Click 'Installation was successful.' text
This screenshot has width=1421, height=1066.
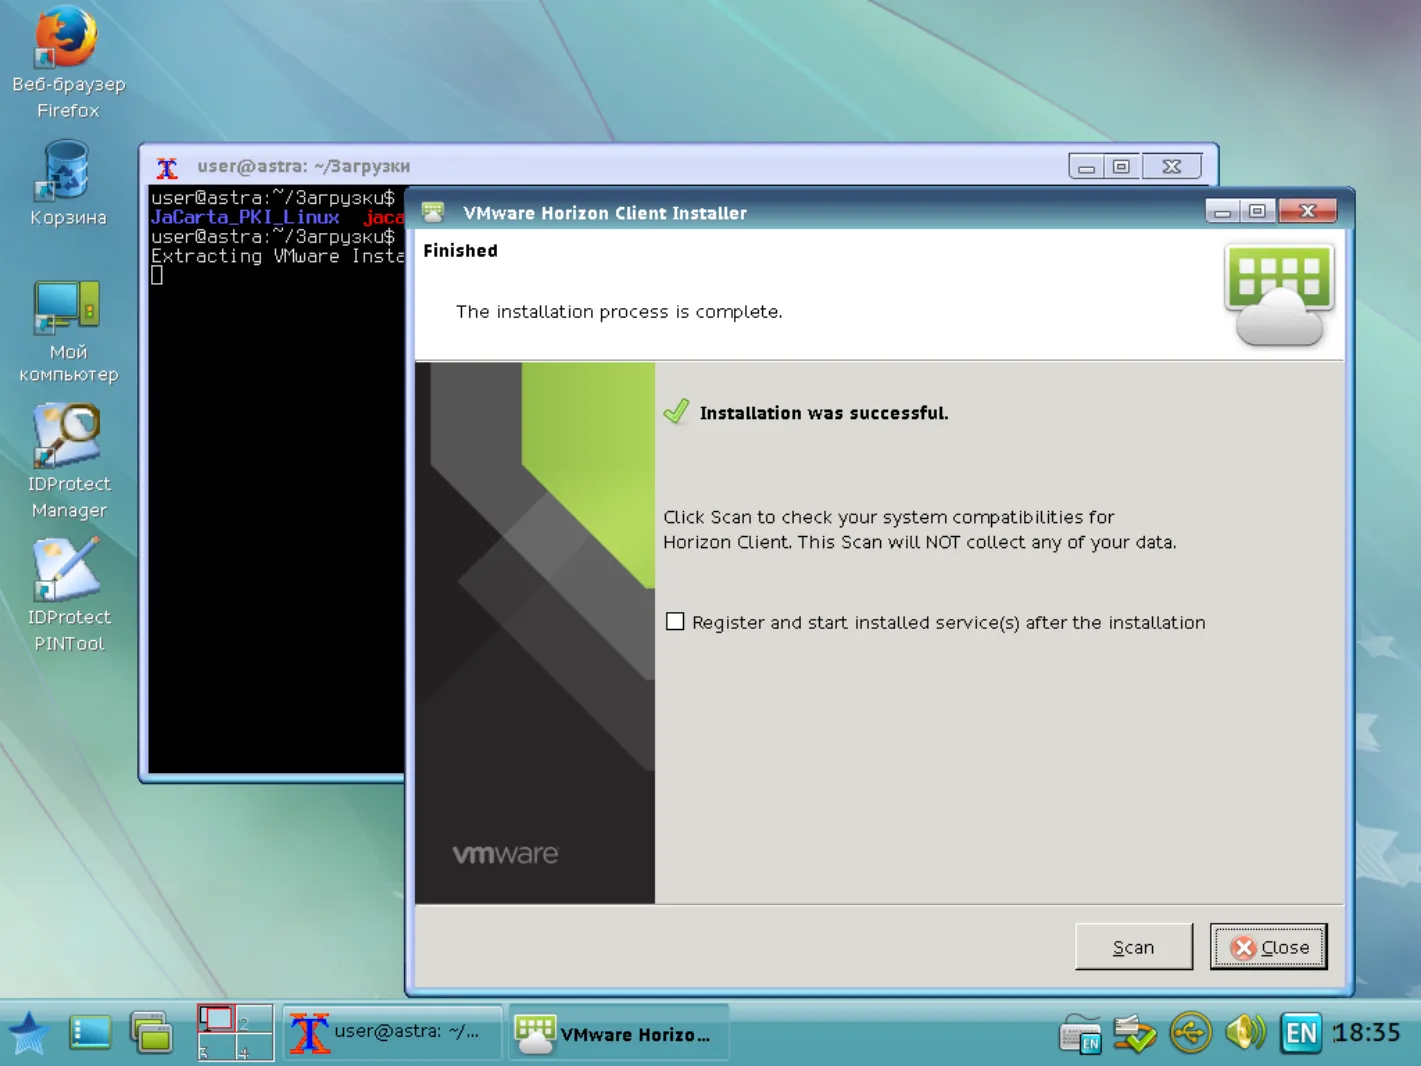click(824, 413)
